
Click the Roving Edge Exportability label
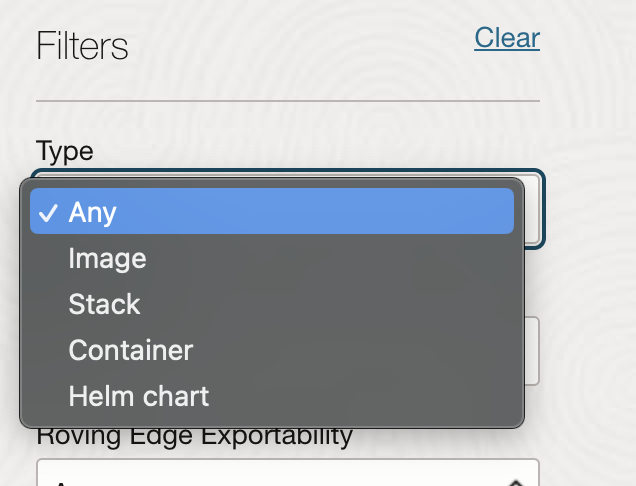[x=194, y=436]
